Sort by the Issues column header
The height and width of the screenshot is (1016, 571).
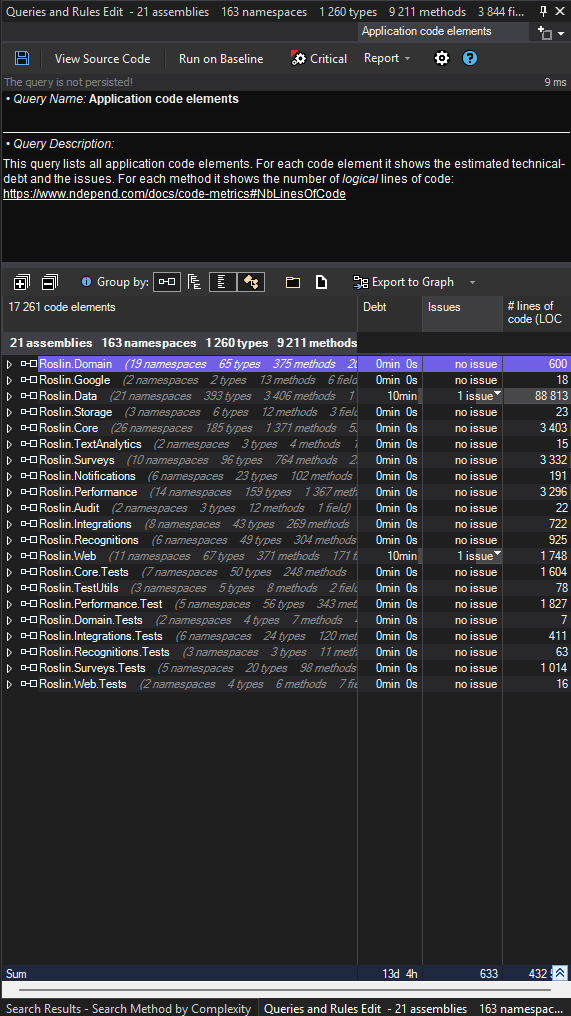click(463, 314)
